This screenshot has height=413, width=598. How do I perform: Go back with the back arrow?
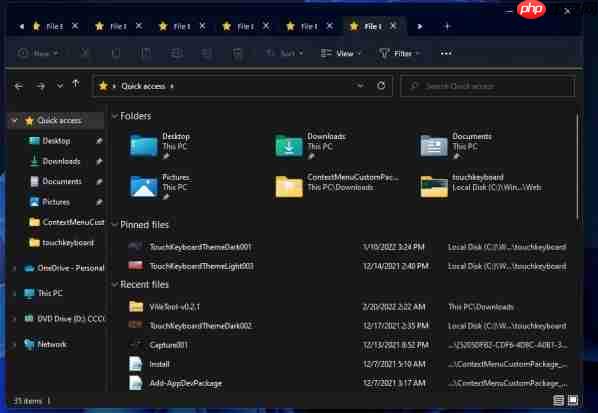[x=18, y=86]
